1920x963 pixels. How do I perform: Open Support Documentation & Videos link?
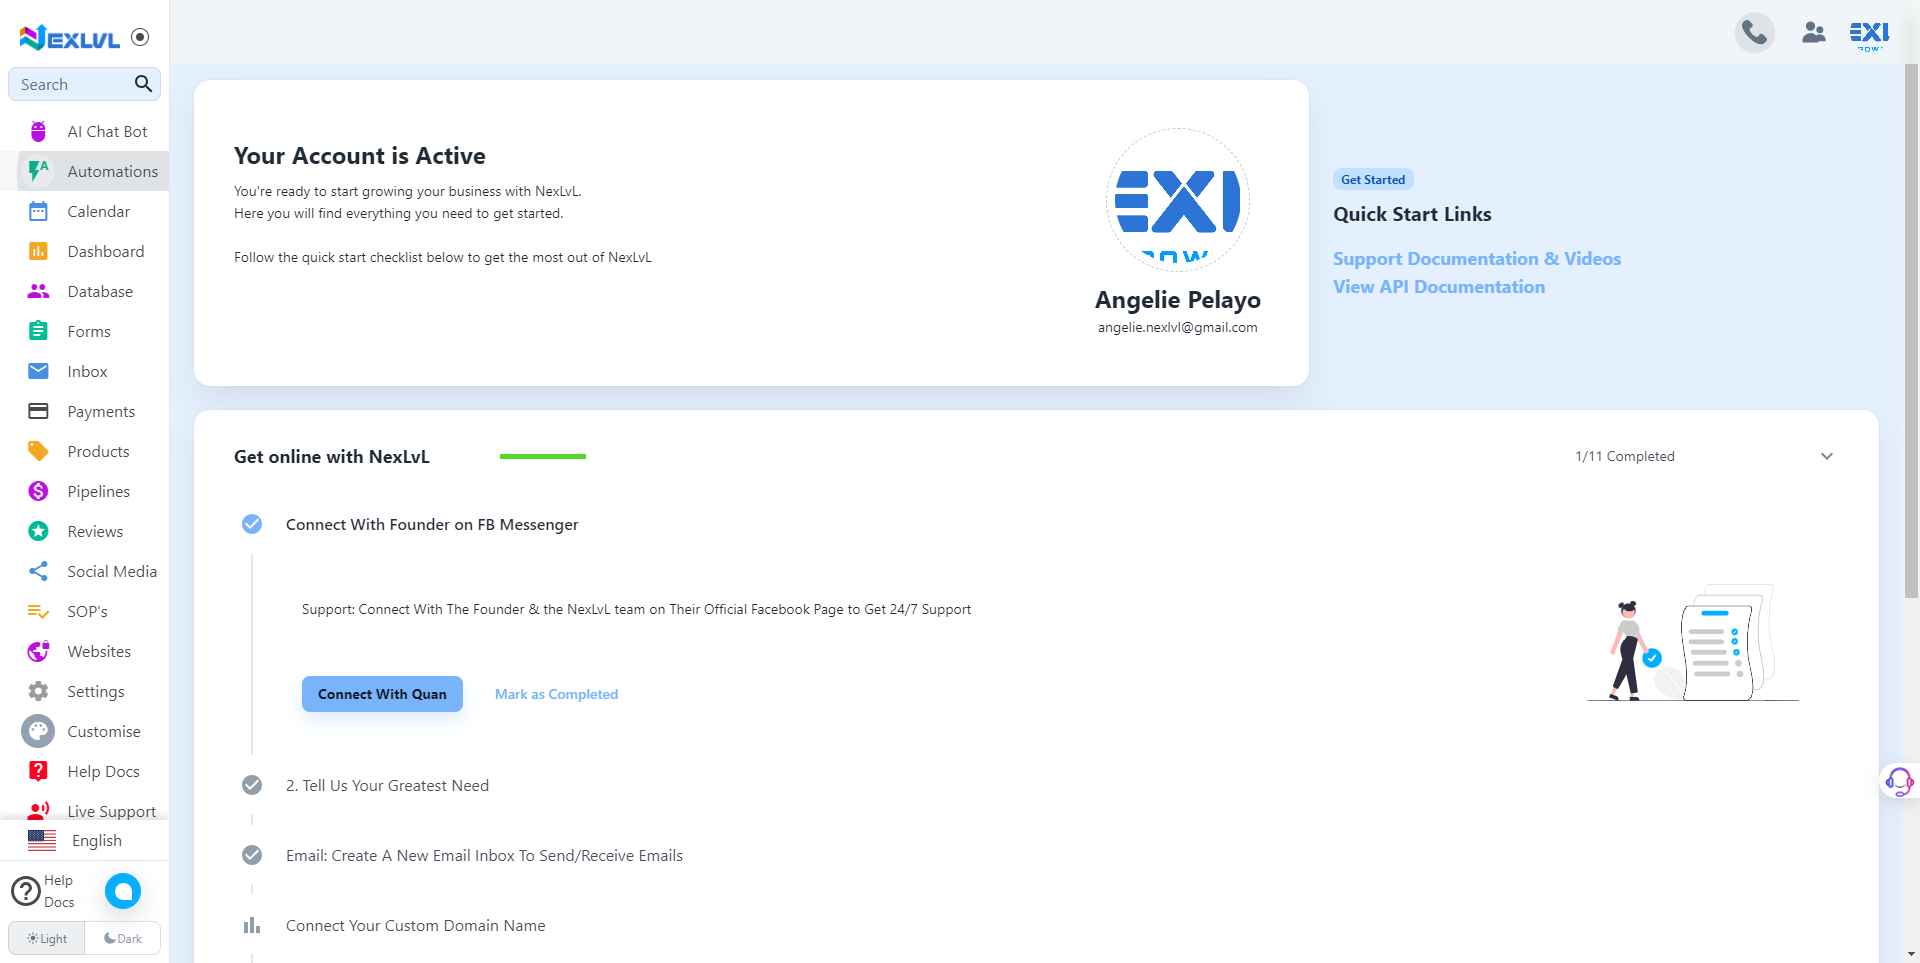pos(1477,258)
